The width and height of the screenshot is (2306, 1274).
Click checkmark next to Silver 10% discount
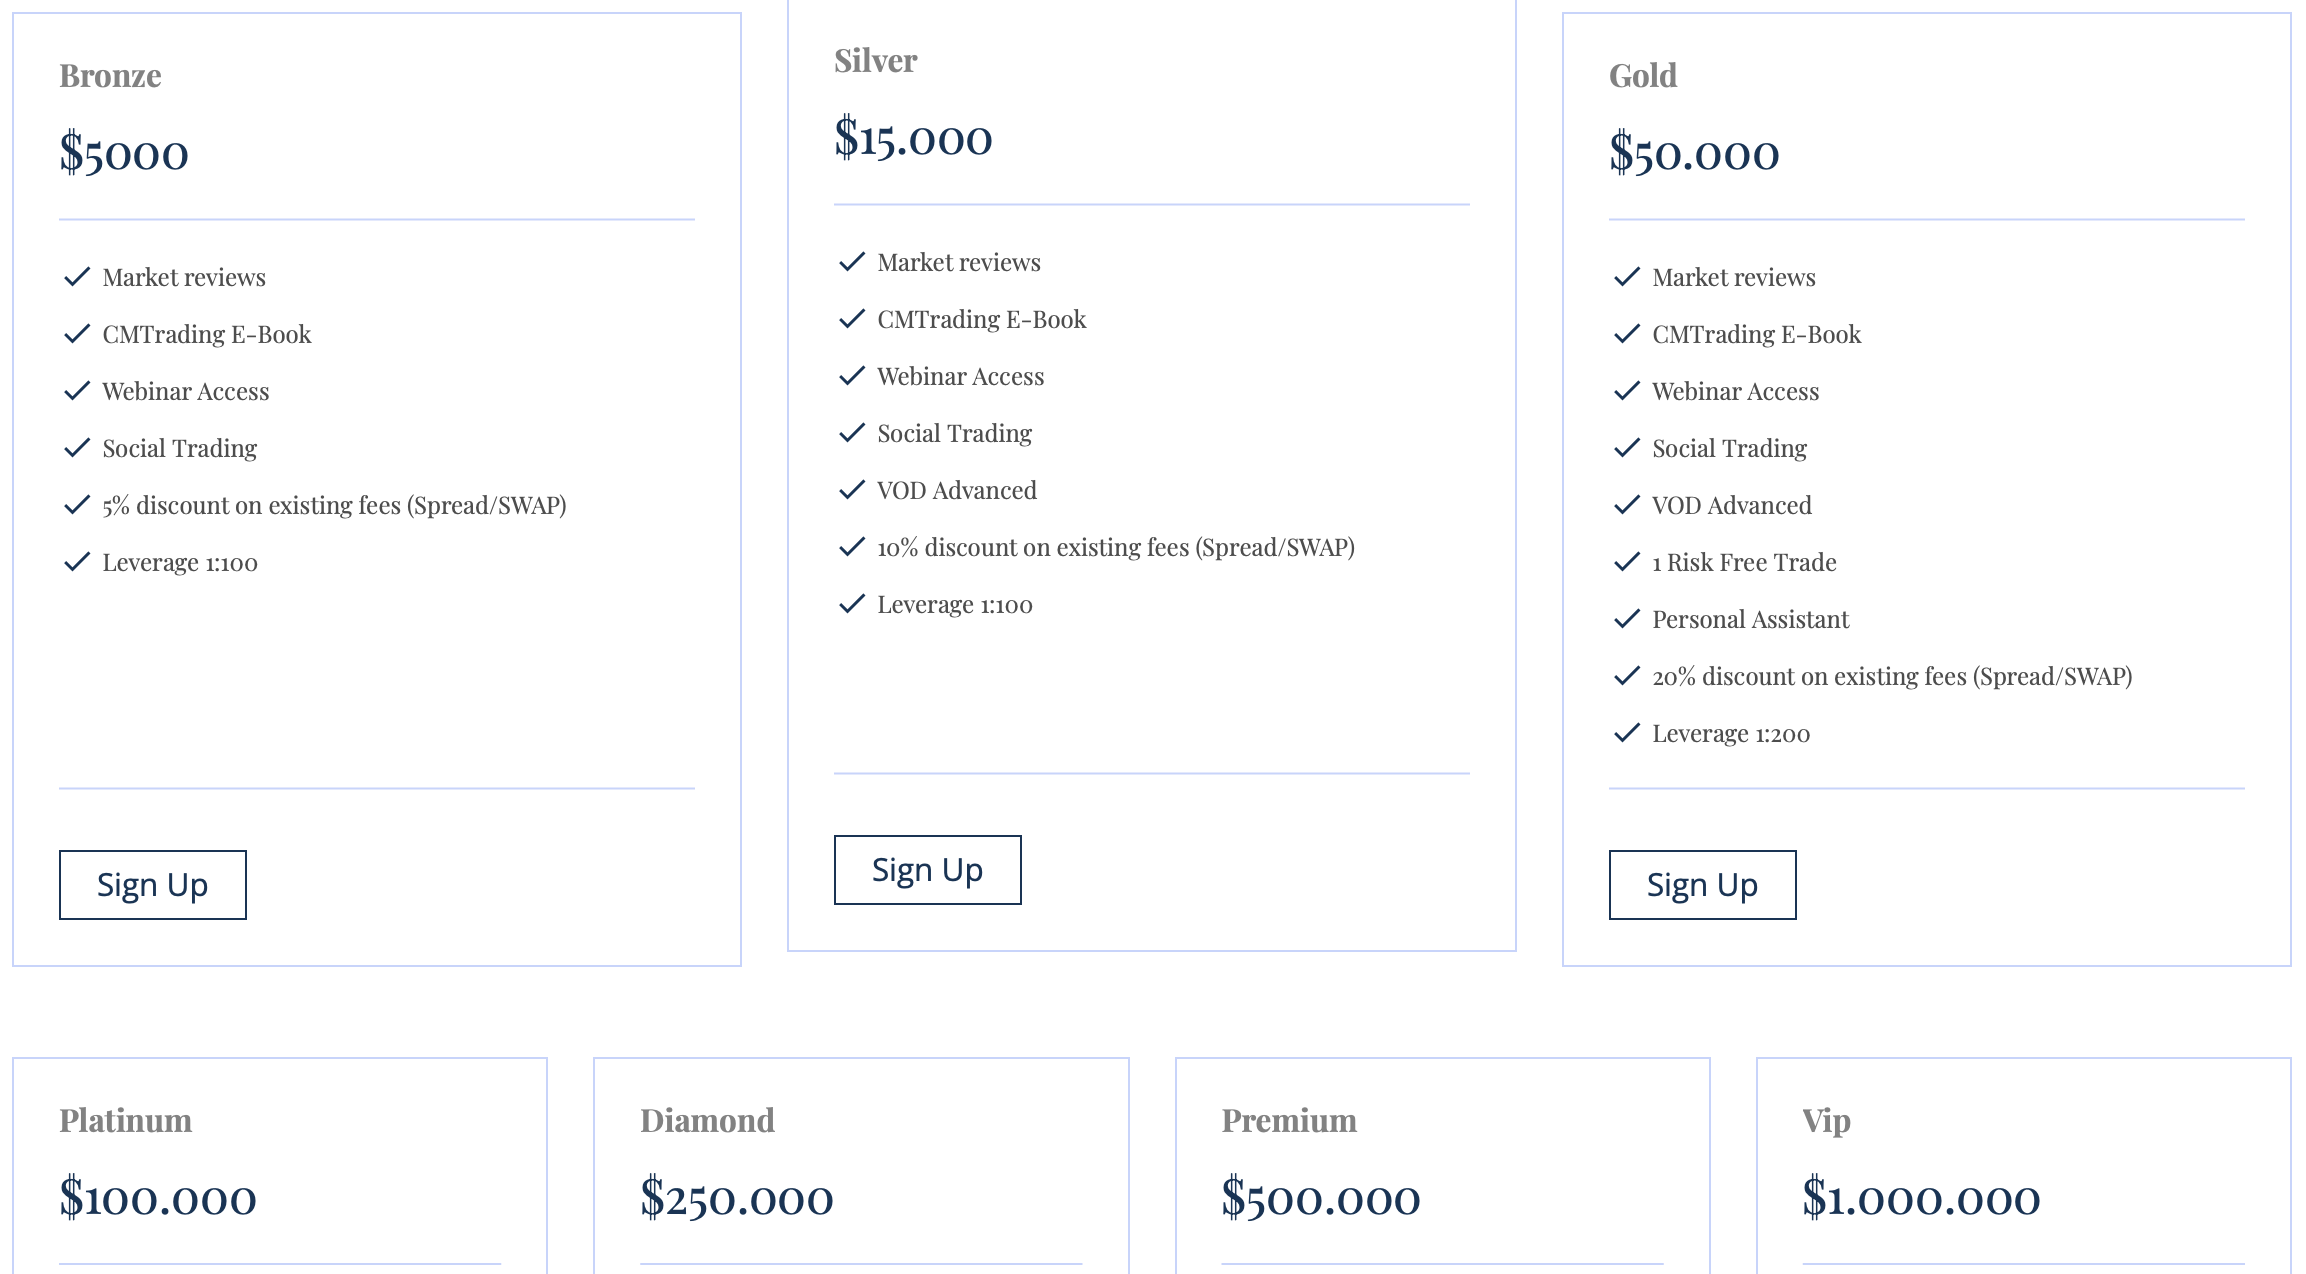pyautogui.click(x=852, y=547)
